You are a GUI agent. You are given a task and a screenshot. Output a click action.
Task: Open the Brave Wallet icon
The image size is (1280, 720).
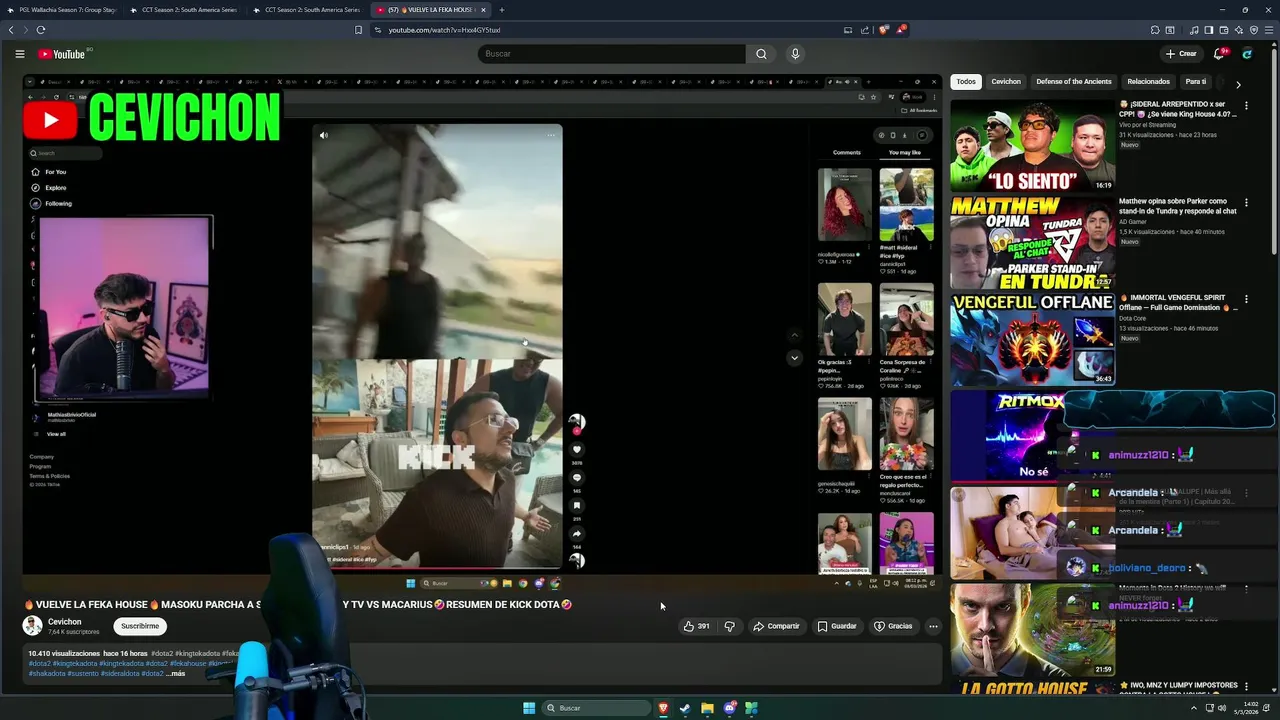[1224, 30]
